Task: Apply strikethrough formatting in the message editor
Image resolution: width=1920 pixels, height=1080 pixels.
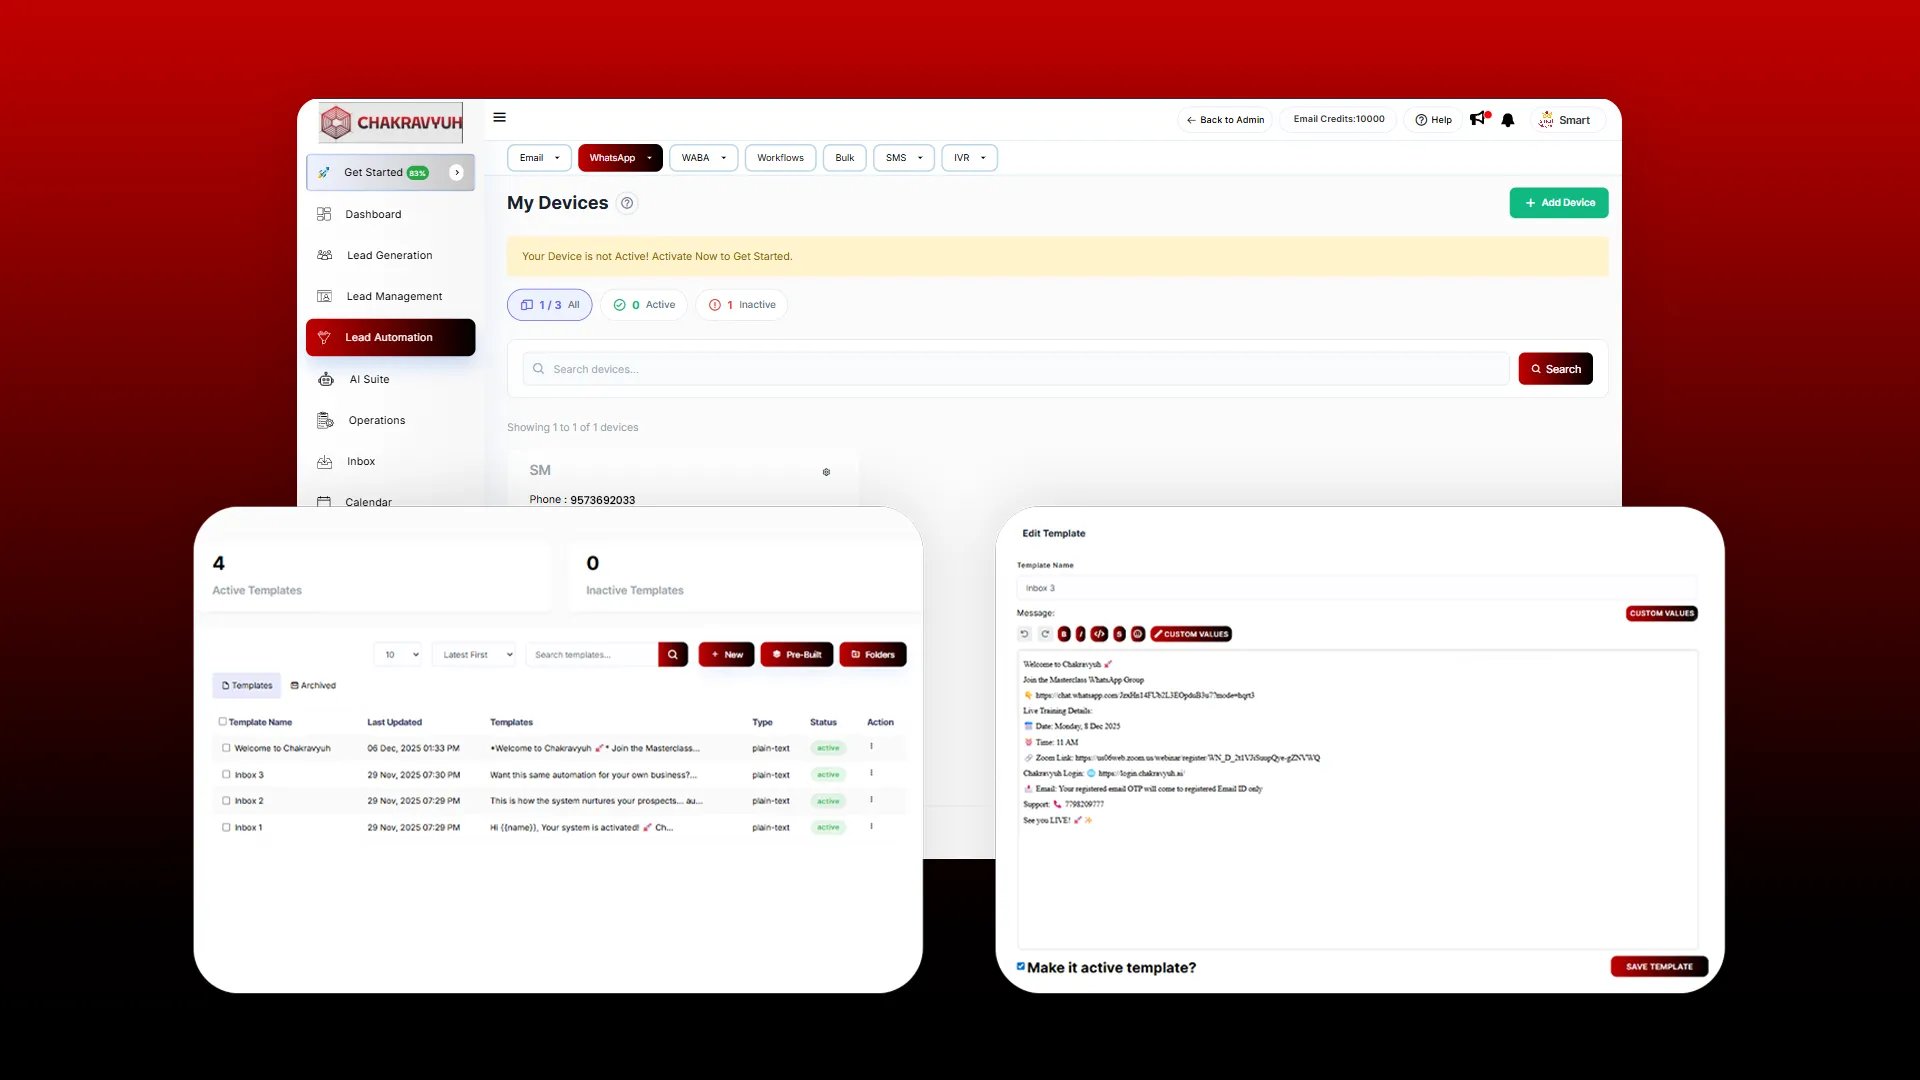Action: click(1119, 634)
